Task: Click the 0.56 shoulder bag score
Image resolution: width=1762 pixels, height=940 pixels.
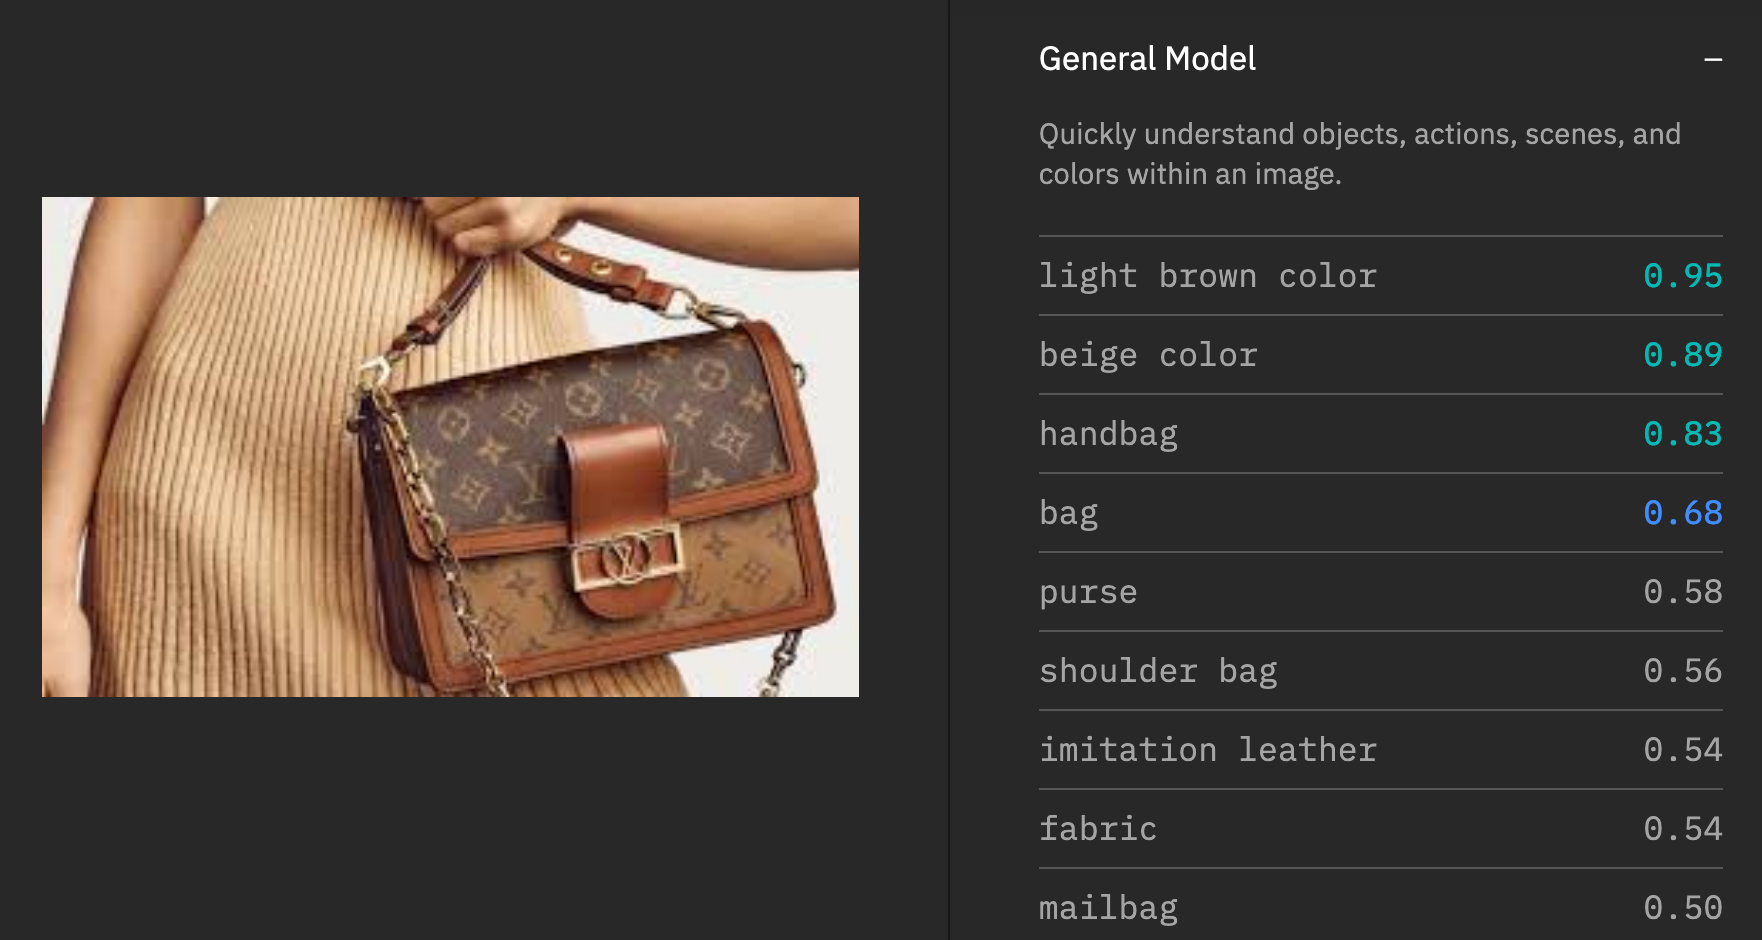Action: (1683, 671)
